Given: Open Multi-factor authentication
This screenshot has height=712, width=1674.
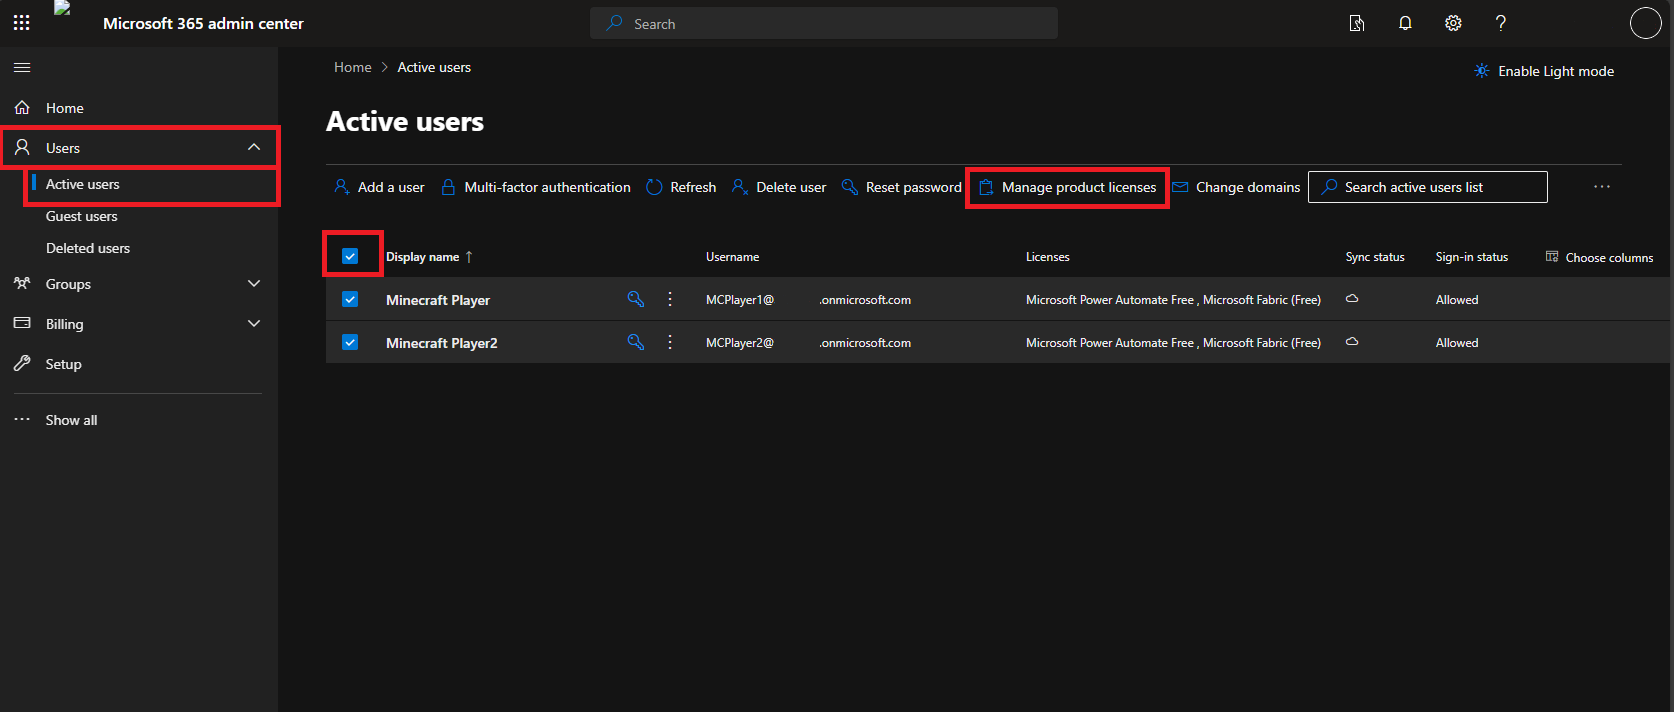Looking at the screenshot, I should click(536, 187).
